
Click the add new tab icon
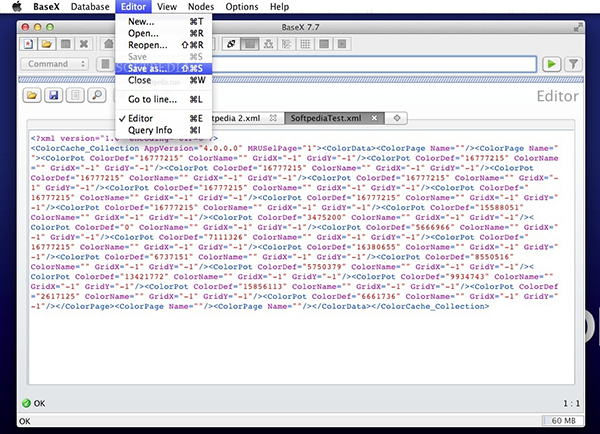pos(397,118)
